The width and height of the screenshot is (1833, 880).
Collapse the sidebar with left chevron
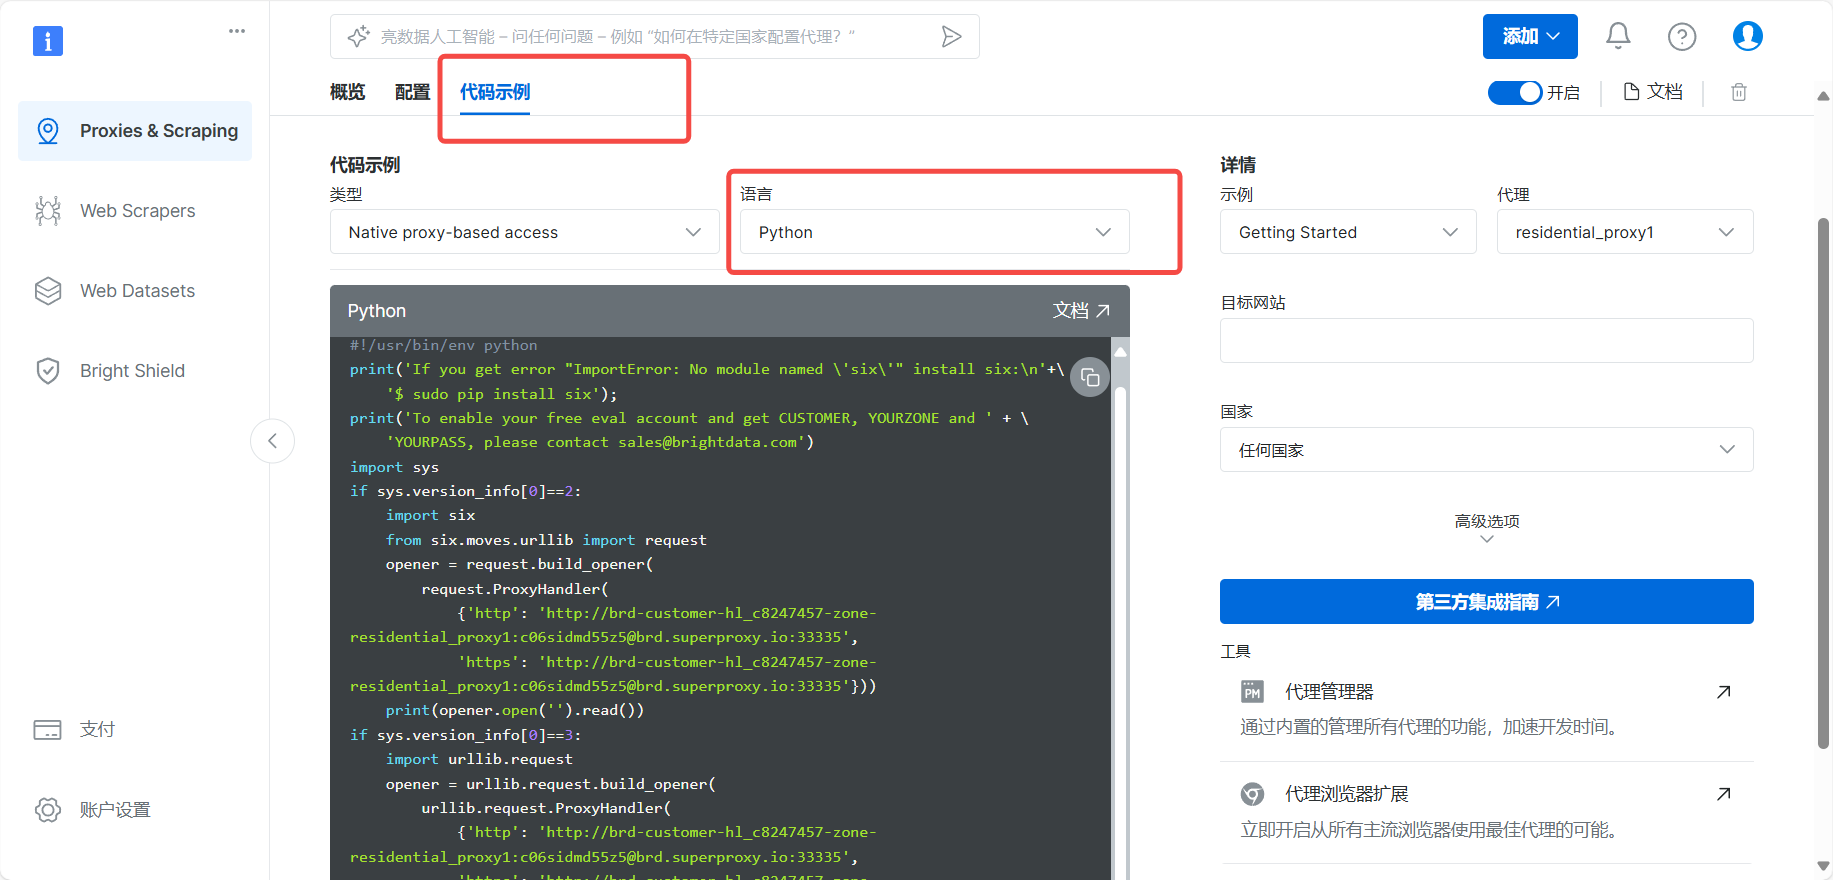pyautogui.click(x=272, y=441)
